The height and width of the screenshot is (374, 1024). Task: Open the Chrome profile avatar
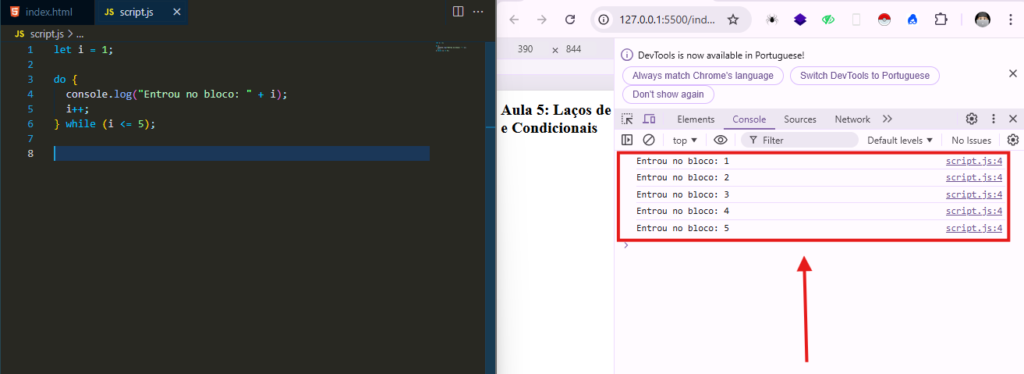(982, 20)
